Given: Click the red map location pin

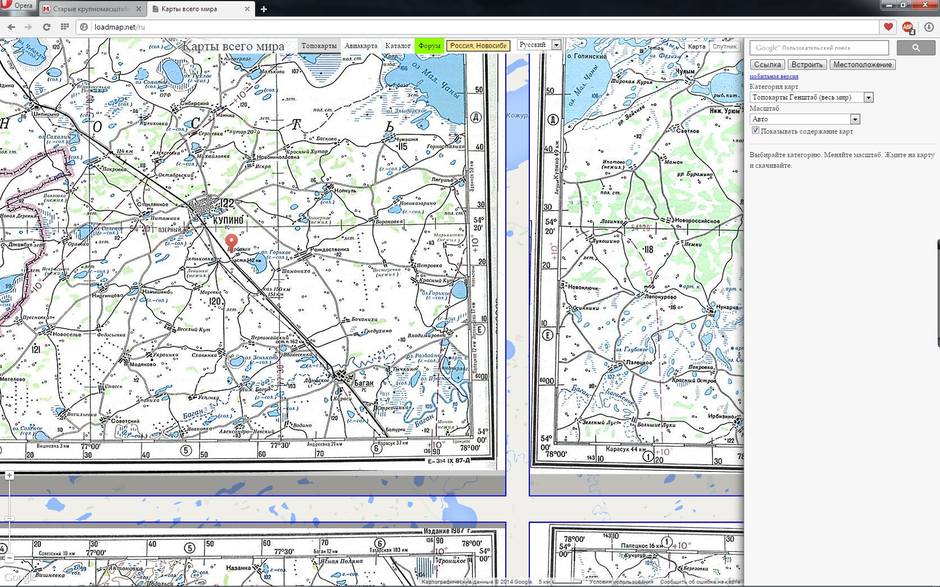Looking at the screenshot, I should pos(232,243).
